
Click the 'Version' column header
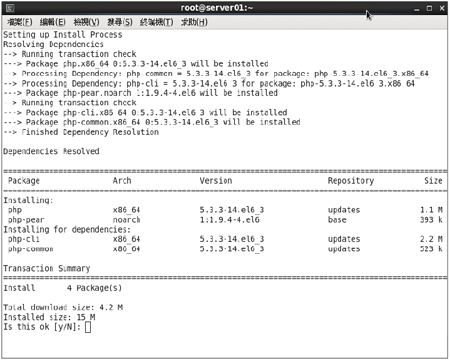[216, 181]
